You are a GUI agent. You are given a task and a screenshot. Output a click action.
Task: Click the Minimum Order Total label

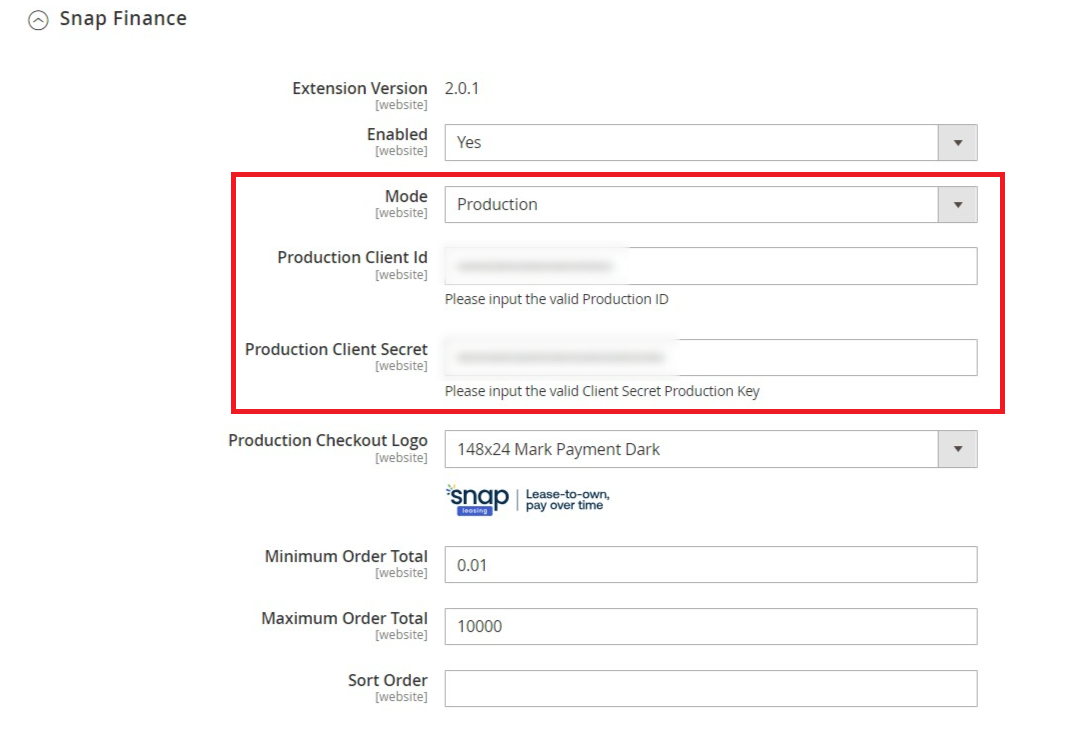coord(346,556)
